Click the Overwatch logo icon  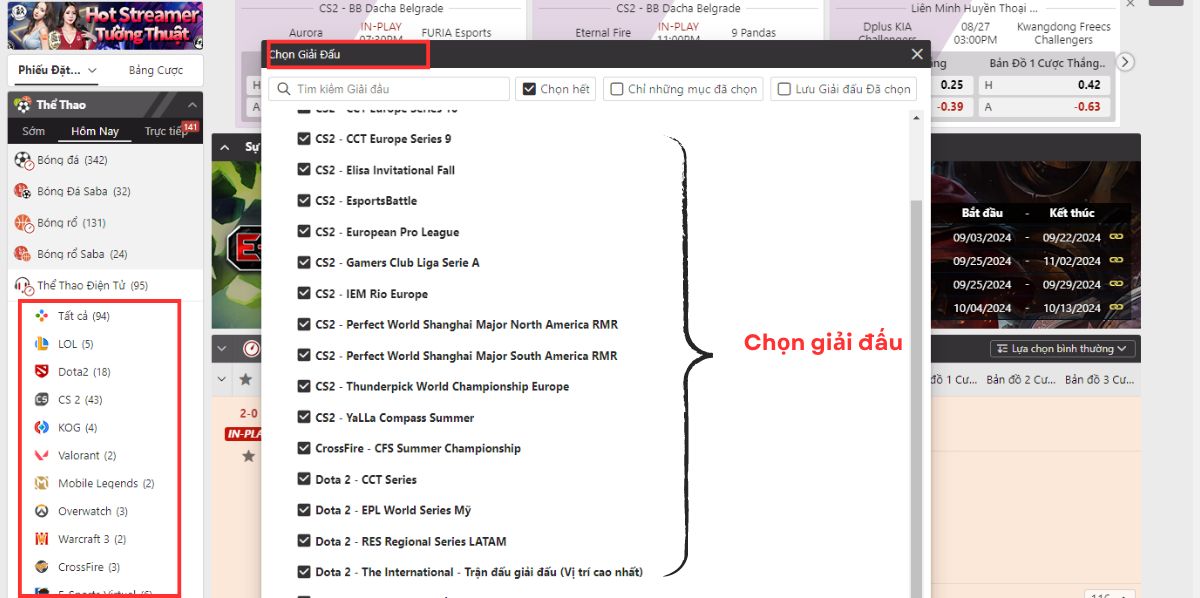point(41,511)
